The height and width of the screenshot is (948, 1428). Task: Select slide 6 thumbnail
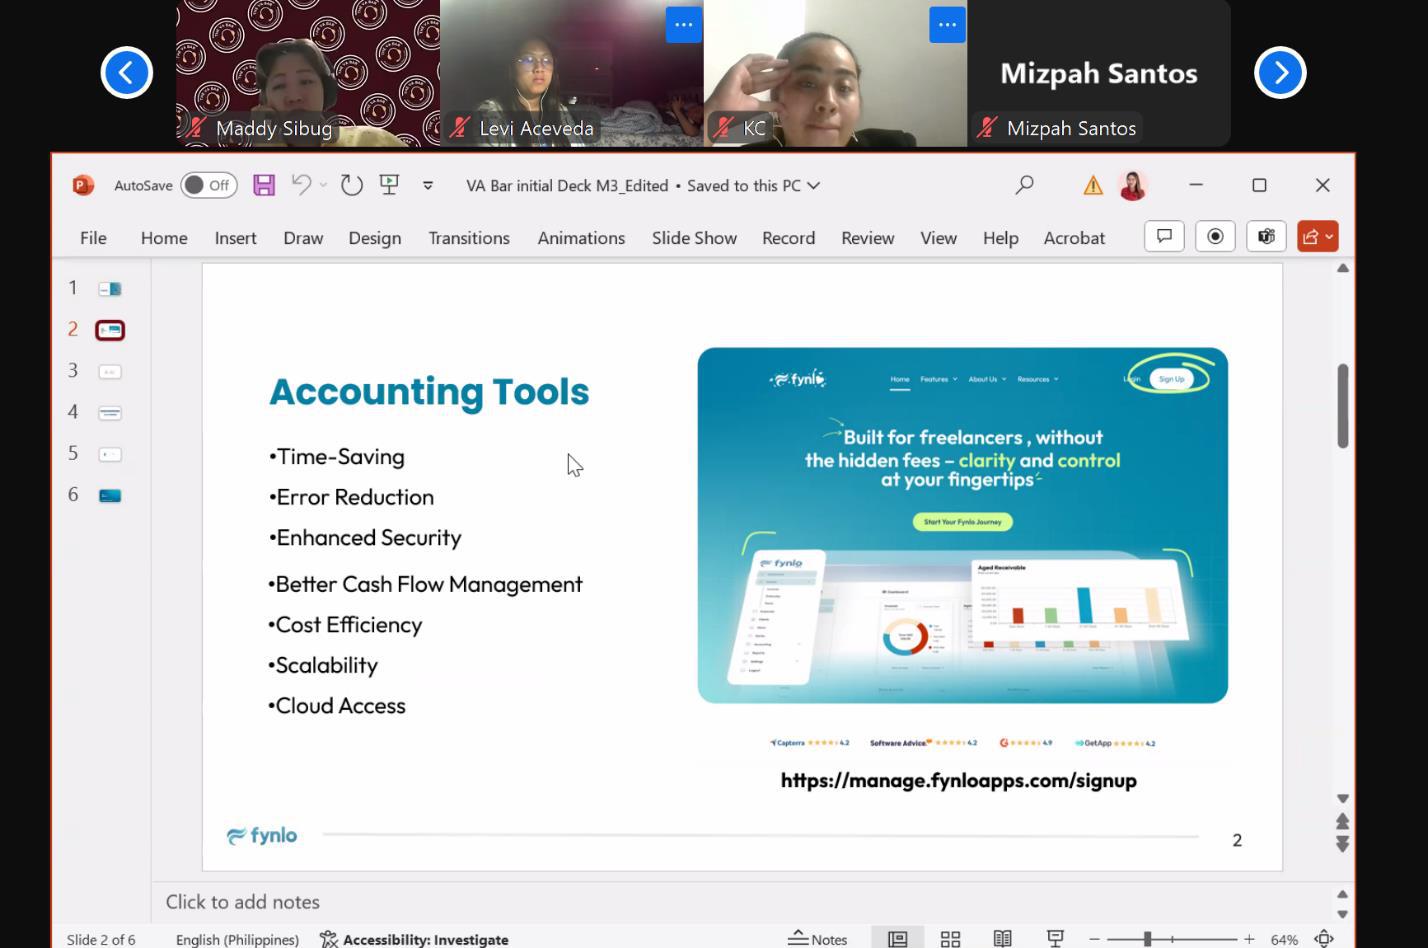(x=110, y=495)
